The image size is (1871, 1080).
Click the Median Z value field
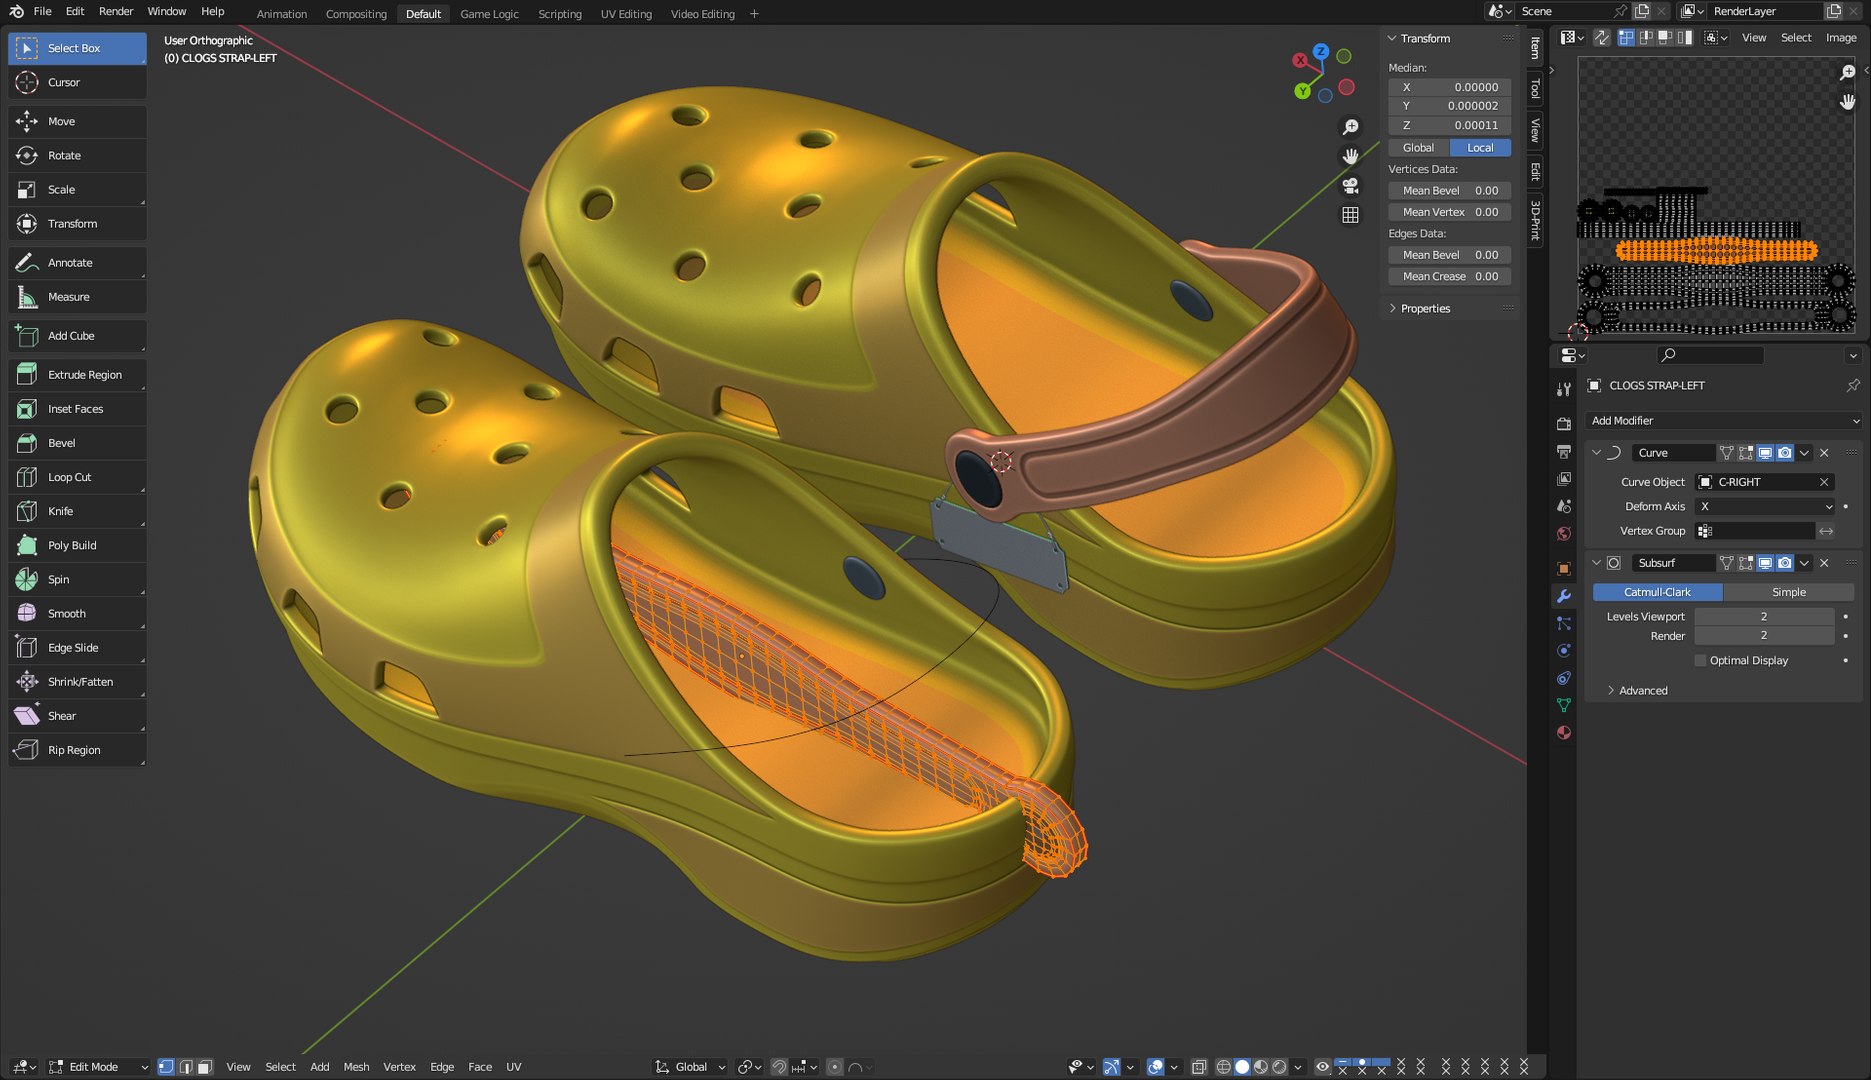(x=1449, y=125)
